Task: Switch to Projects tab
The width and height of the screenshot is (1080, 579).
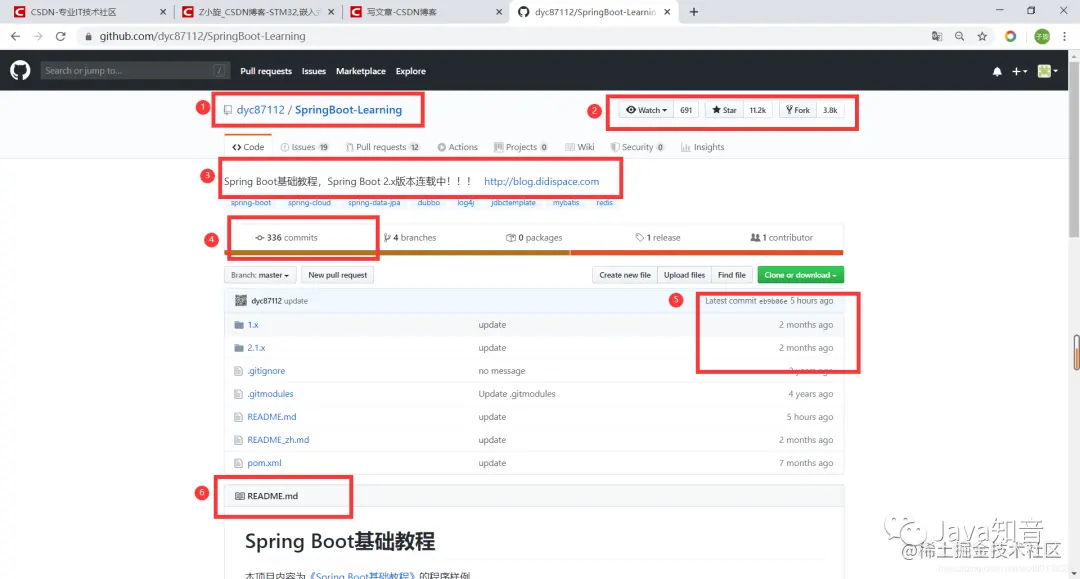Action: point(521,147)
